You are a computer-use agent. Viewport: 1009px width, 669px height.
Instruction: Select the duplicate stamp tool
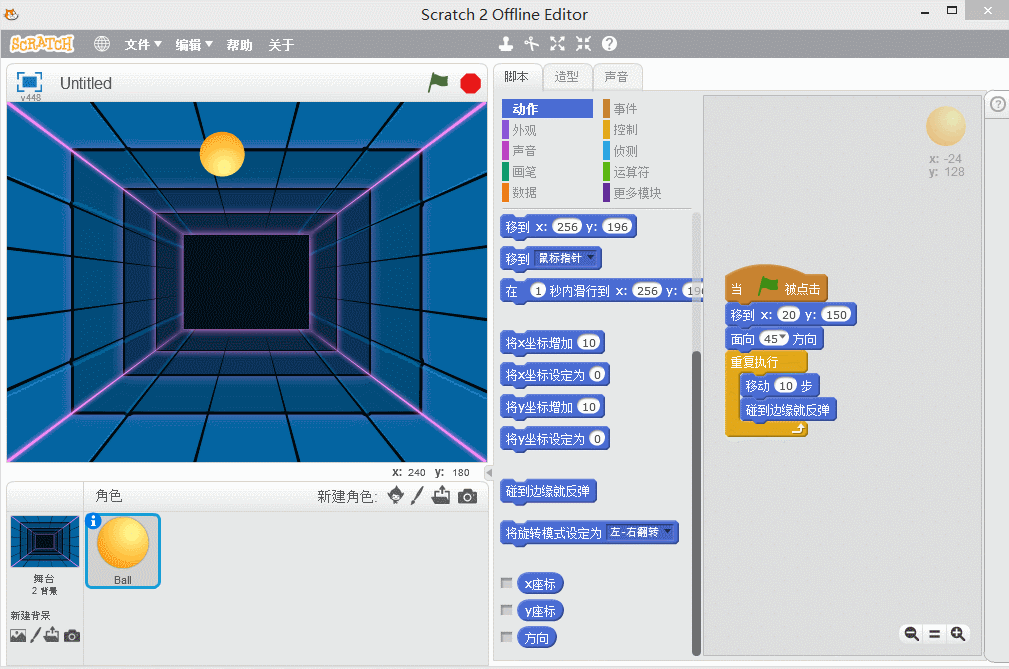pyautogui.click(x=506, y=44)
